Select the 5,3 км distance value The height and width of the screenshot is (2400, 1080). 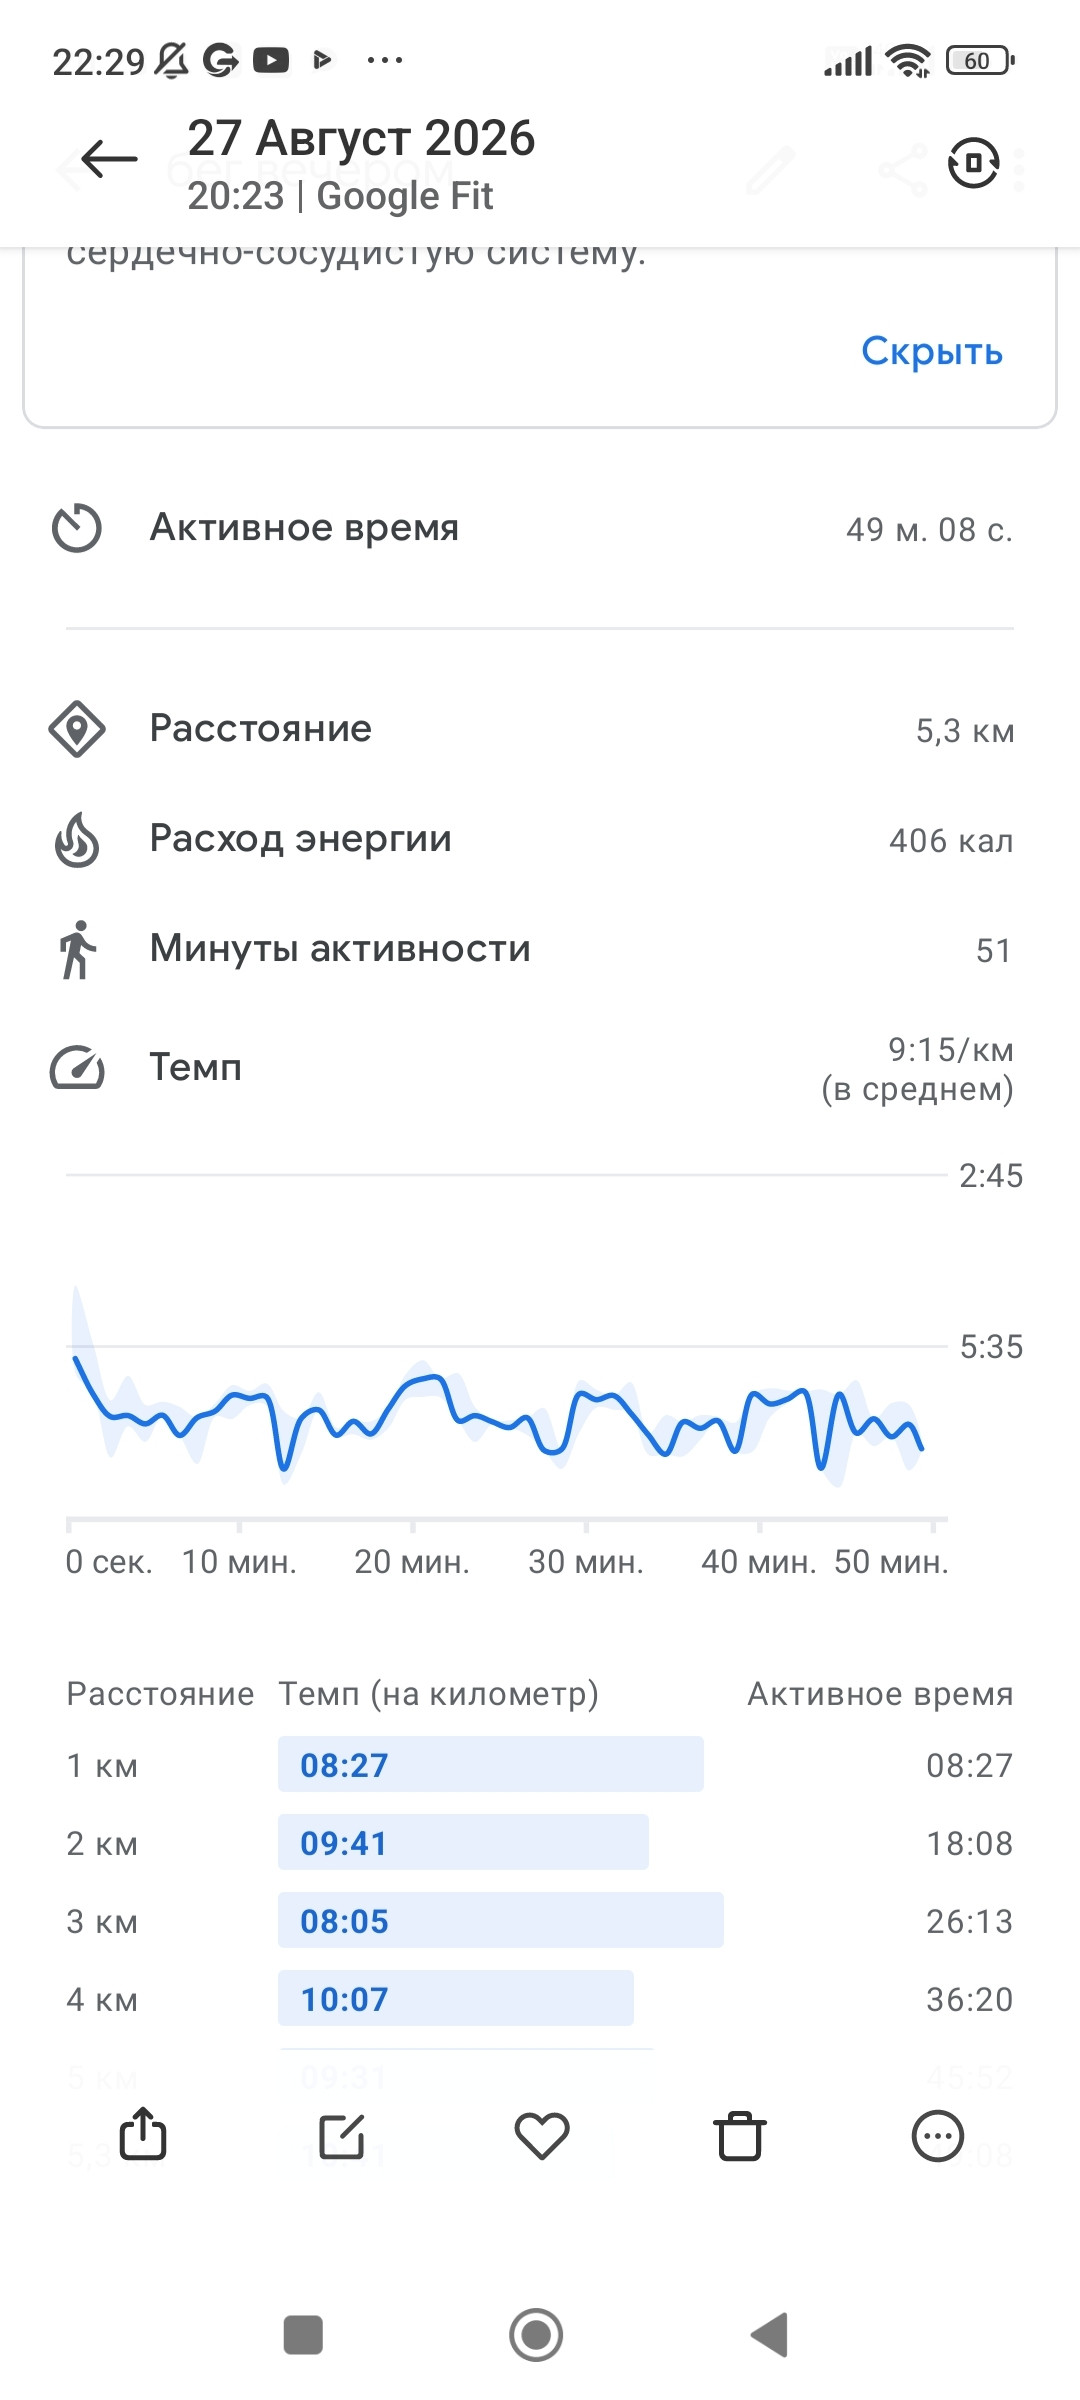pyautogui.click(x=965, y=730)
